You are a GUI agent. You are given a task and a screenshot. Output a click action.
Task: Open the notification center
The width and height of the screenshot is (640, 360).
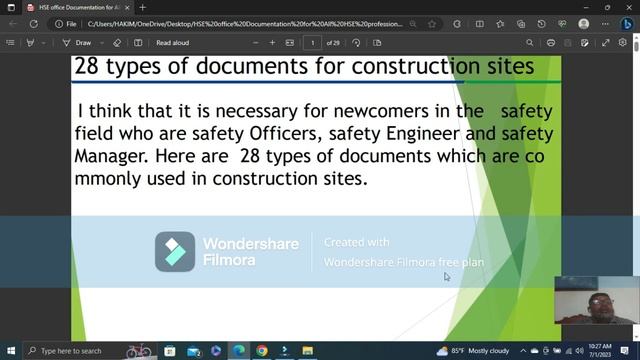click(x=624, y=351)
